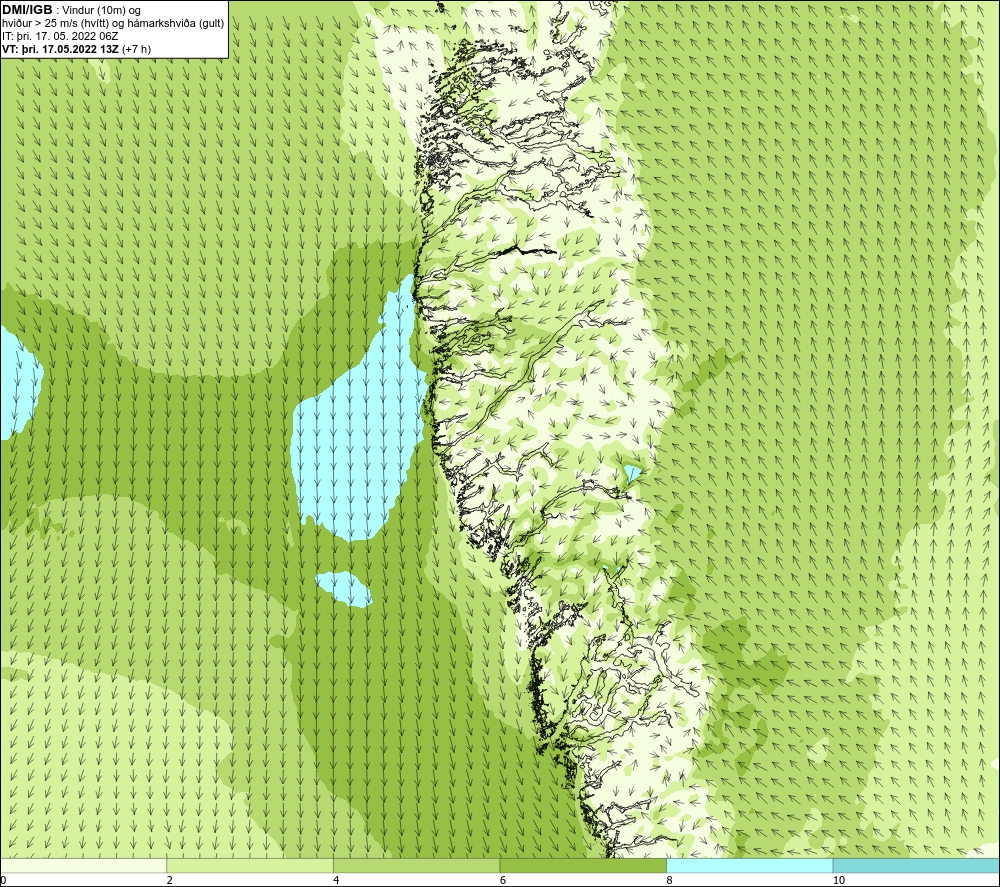Click the 'IT: þri. 17. 05. 2022 06Z' line
Viewport: 1000px width, 887px height.
pyautogui.click(x=60, y=36)
